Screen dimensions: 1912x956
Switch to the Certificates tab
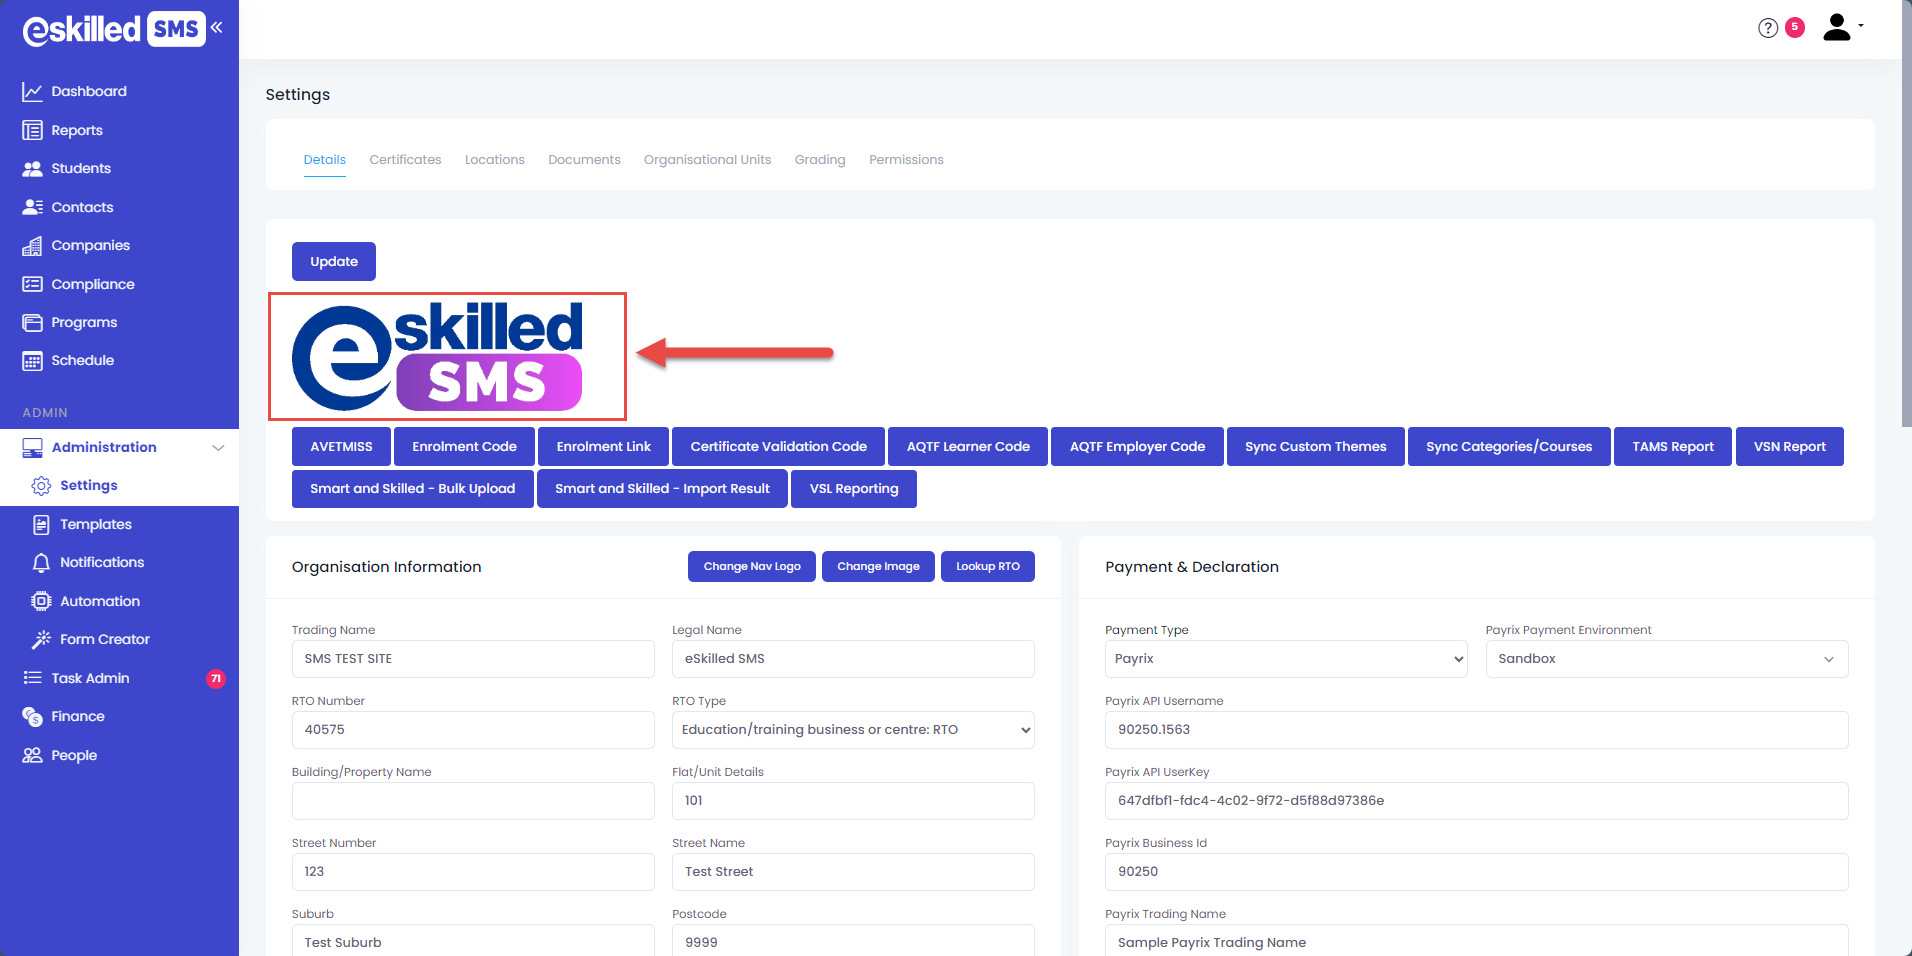coord(405,160)
